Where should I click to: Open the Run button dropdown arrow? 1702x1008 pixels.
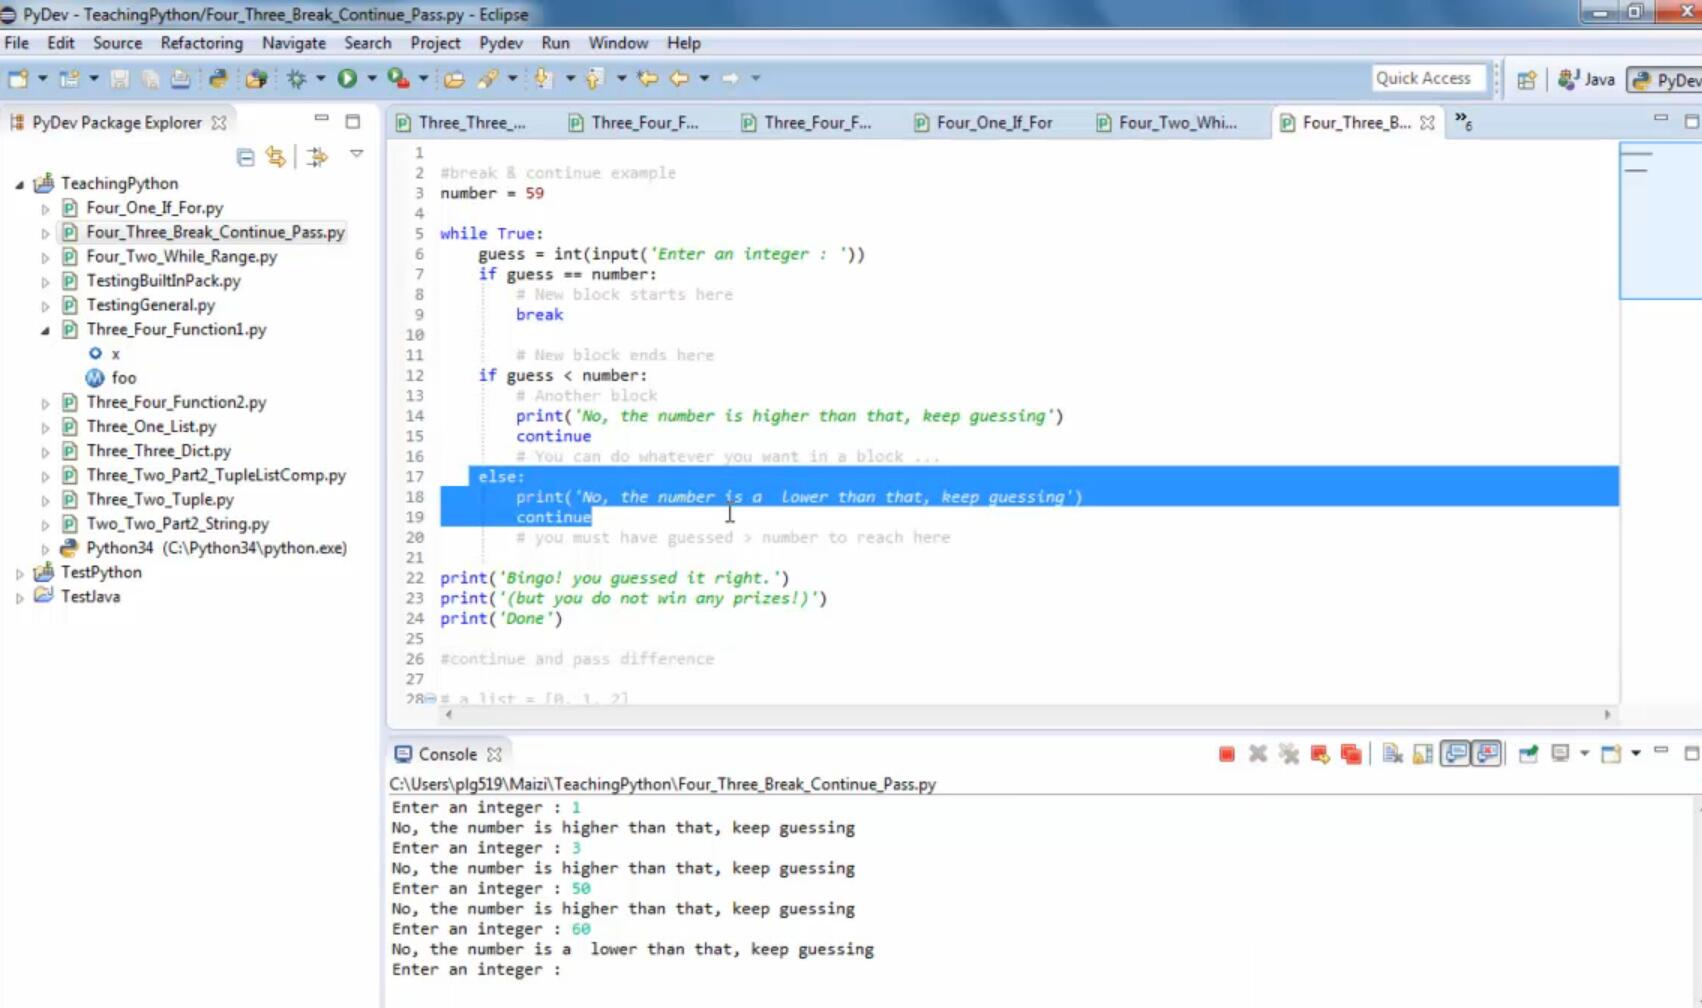(x=372, y=78)
